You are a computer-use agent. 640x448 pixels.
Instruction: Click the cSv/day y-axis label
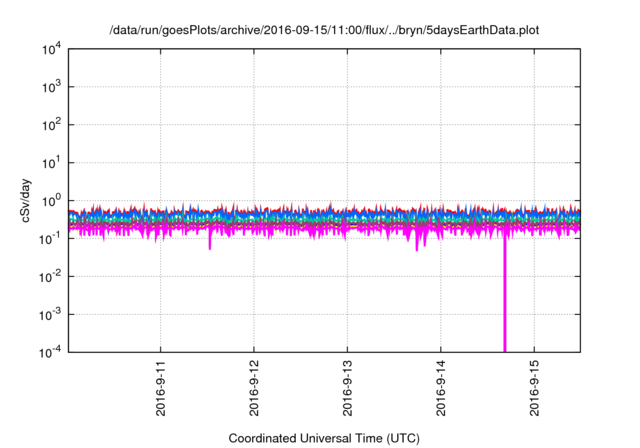pyautogui.click(x=25, y=200)
